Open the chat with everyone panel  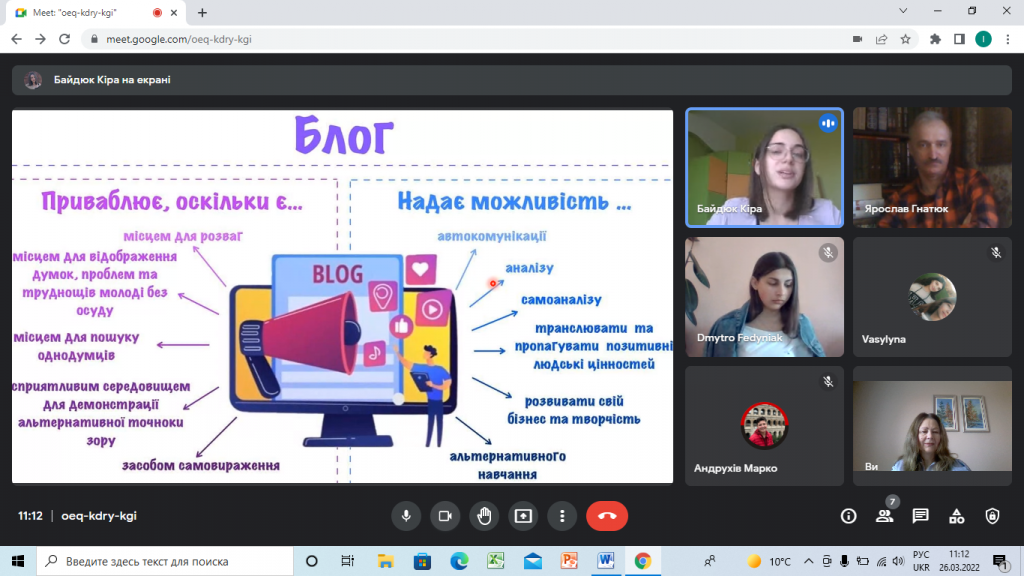point(920,516)
